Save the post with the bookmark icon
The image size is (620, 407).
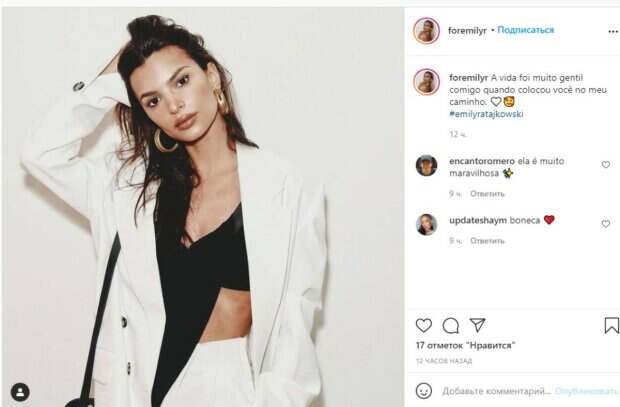(612, 326)
